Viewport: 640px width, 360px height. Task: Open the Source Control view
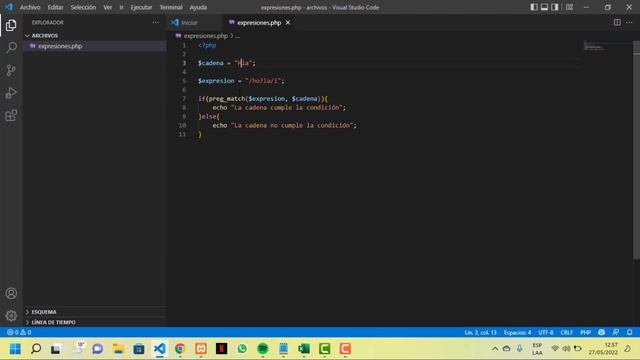click(11, 70)
